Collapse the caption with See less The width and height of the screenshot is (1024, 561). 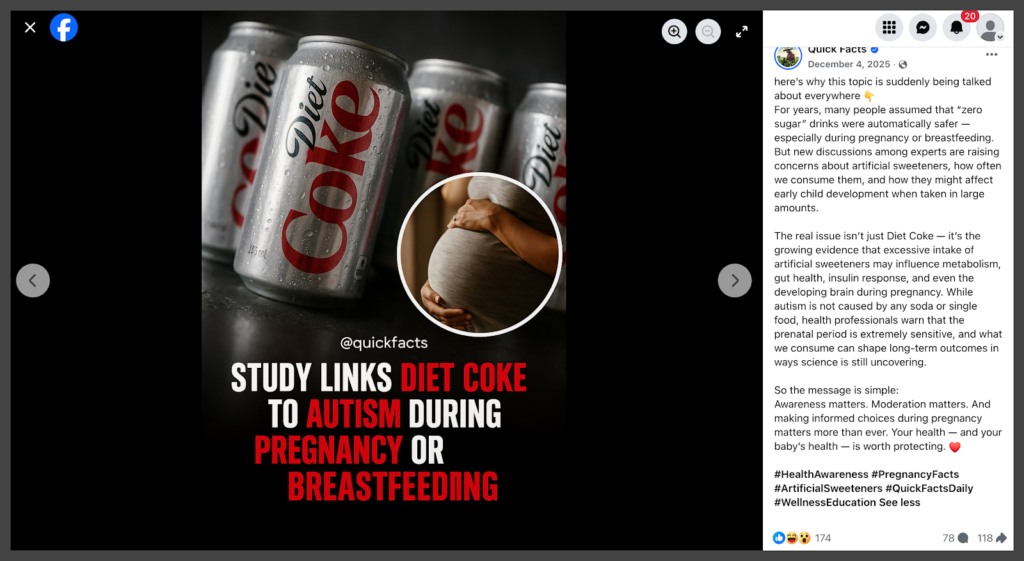(x=899, y=503)
